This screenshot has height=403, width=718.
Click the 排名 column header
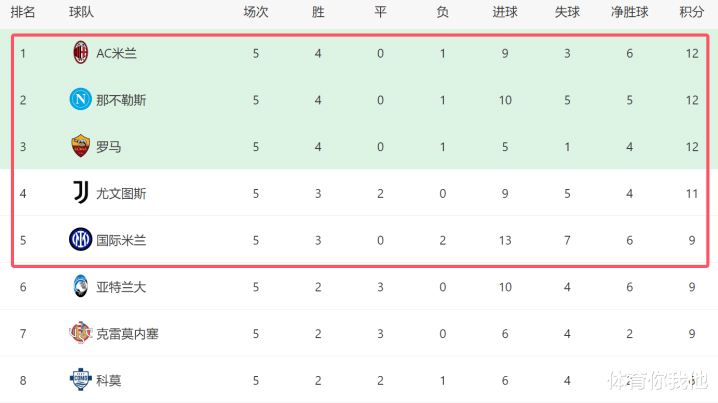[24, 13]
